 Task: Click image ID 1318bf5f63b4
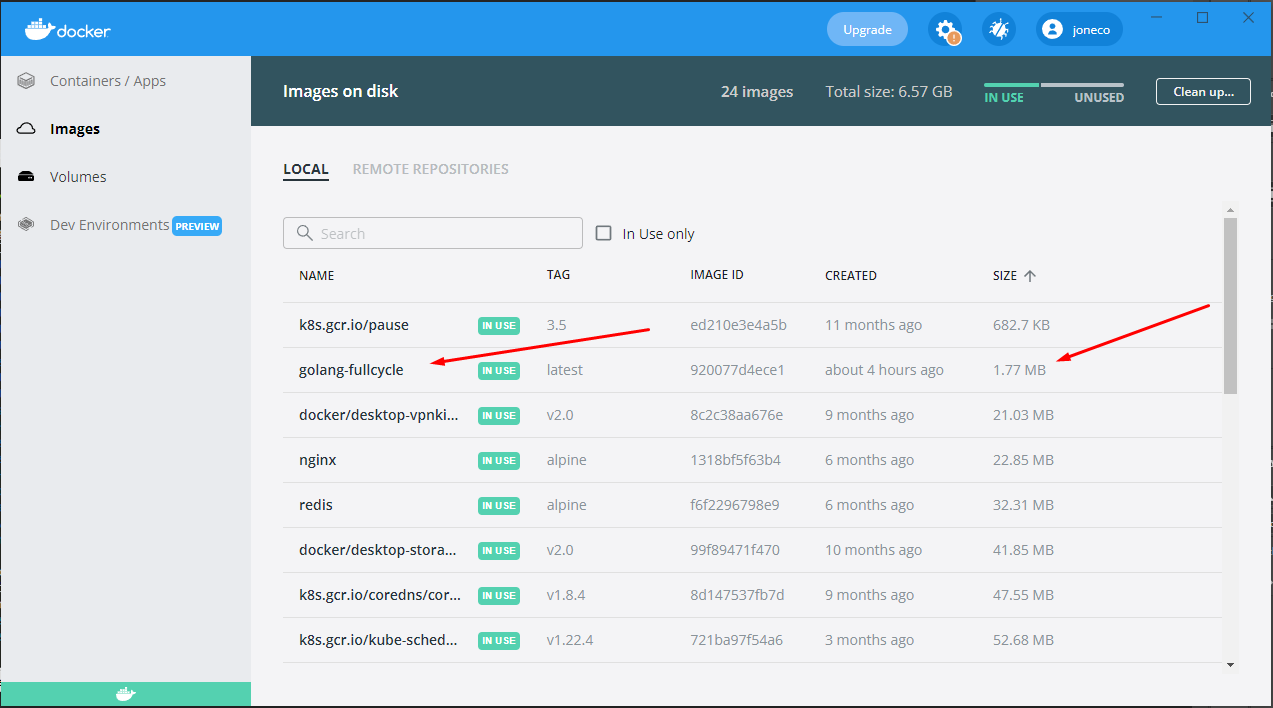[736, 460]
